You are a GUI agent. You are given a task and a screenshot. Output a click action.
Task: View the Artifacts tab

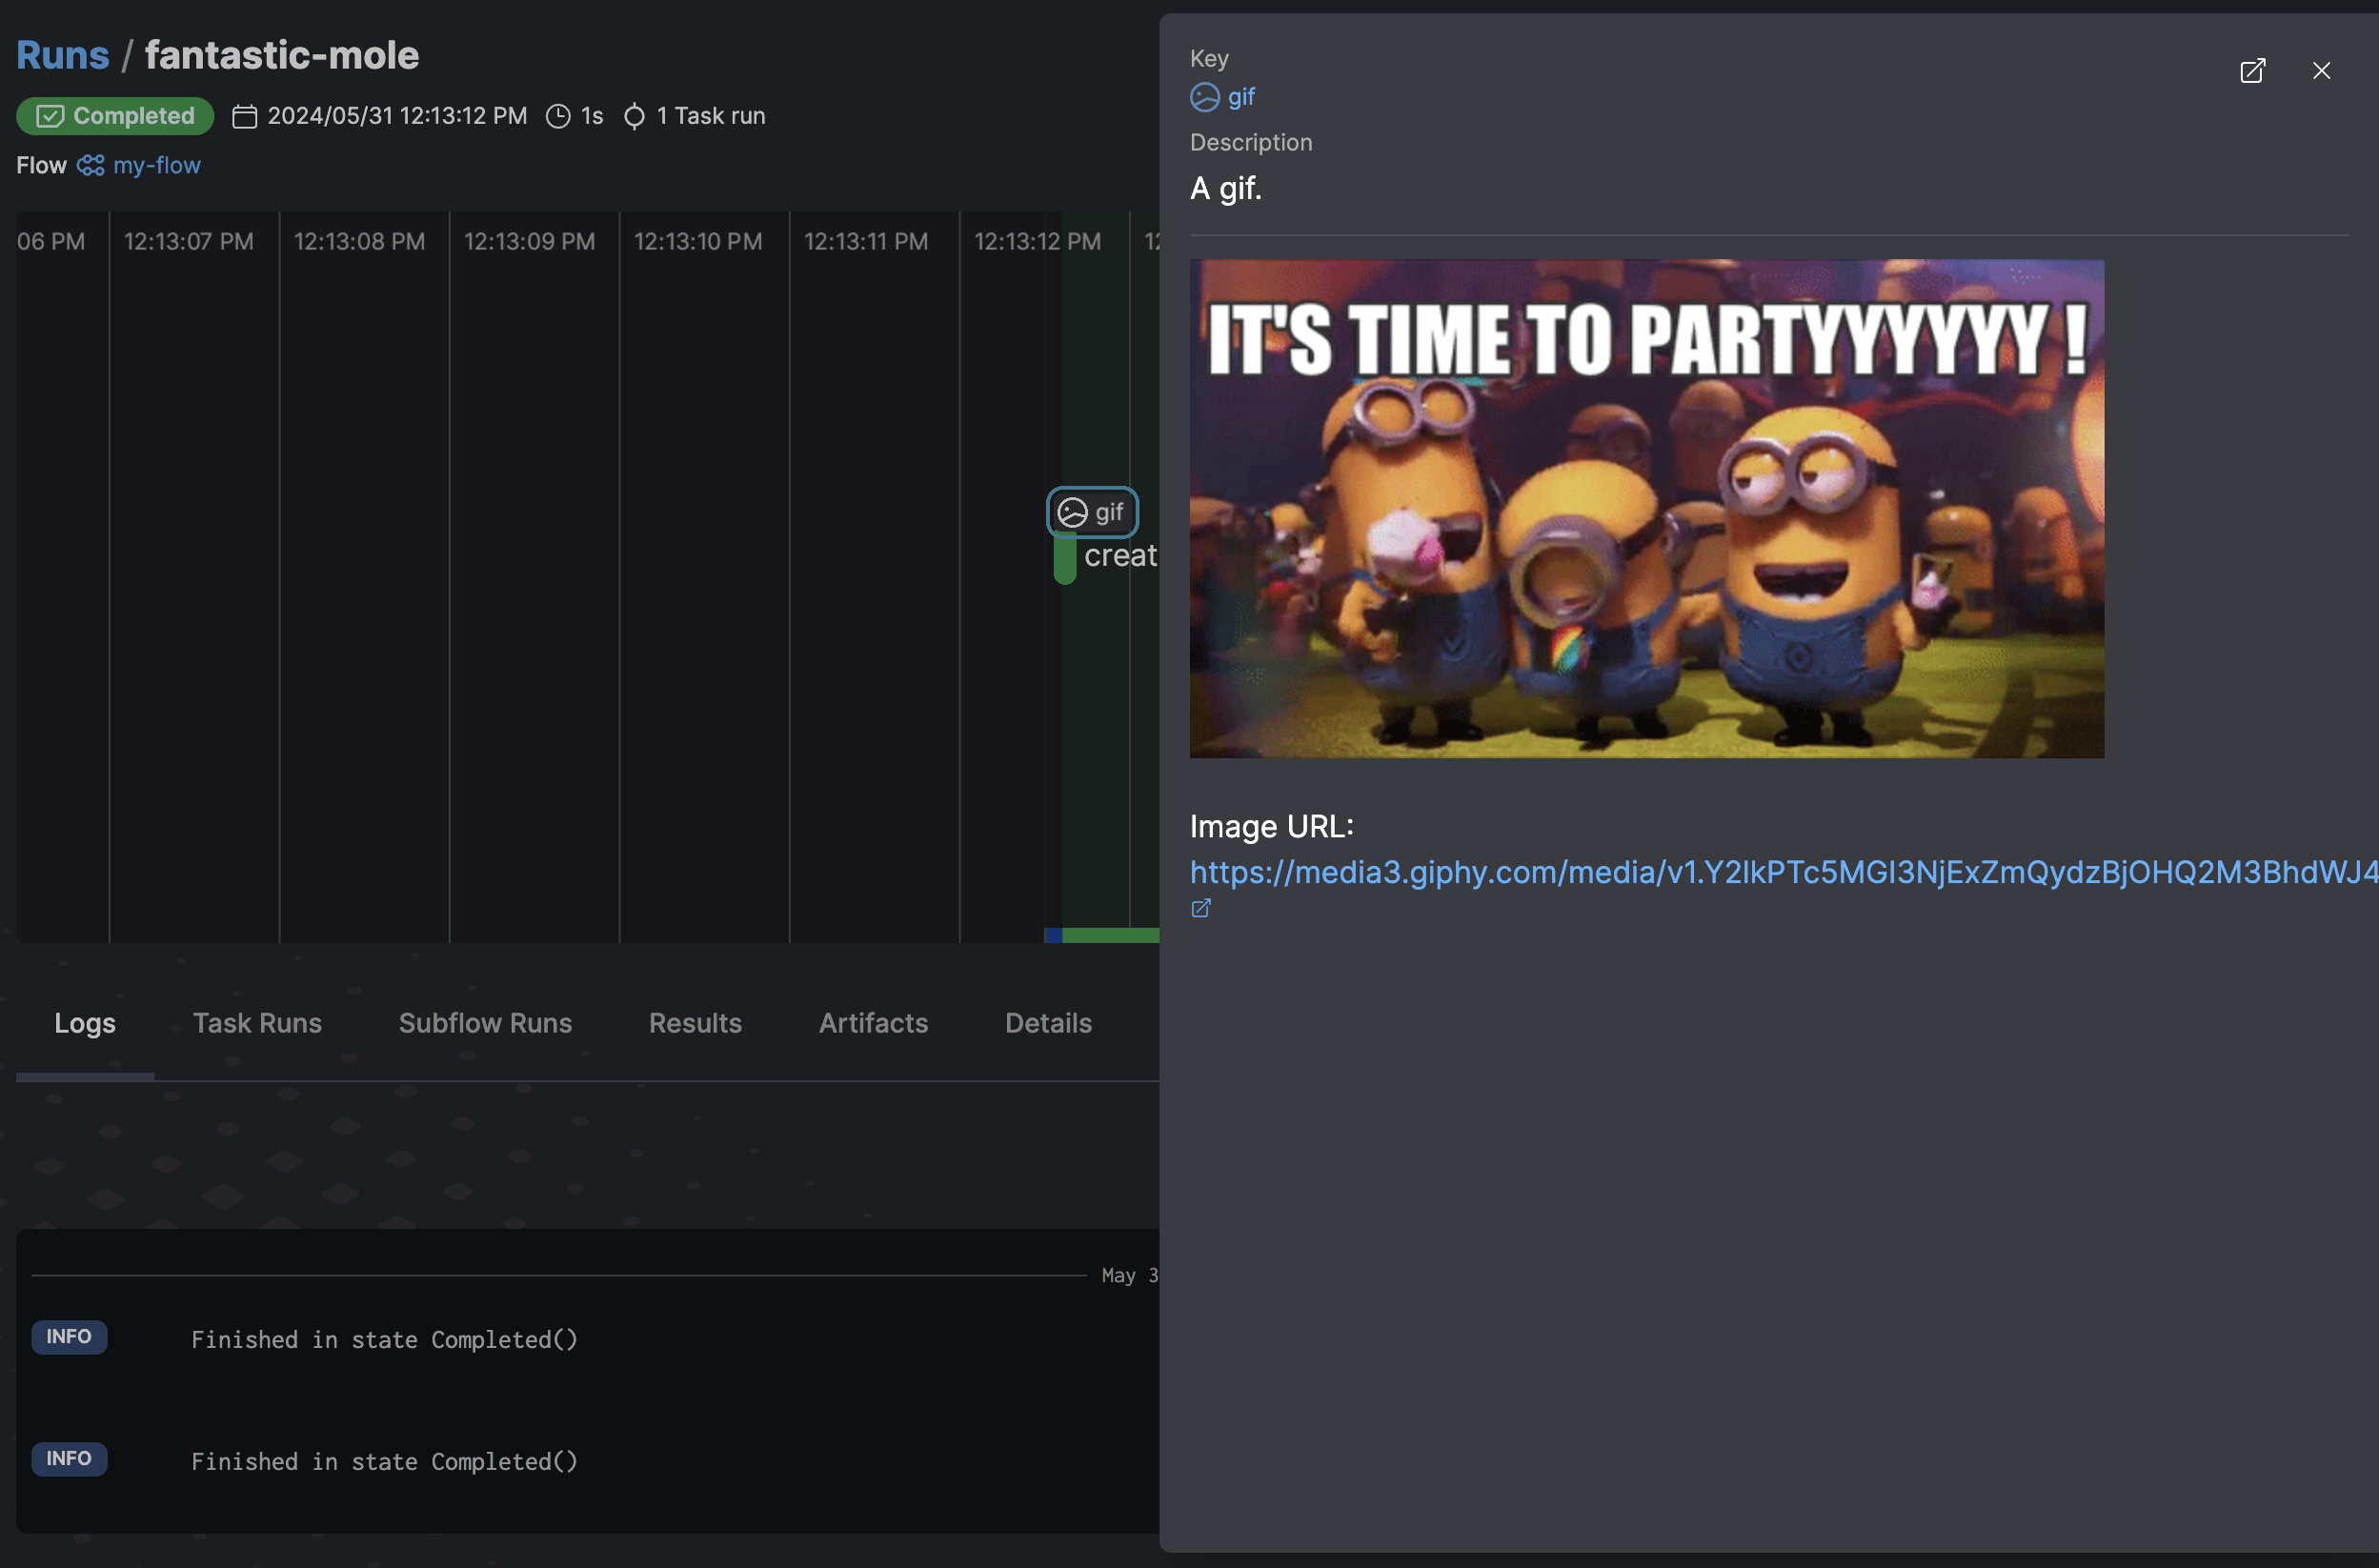[x=873, y=1023]
